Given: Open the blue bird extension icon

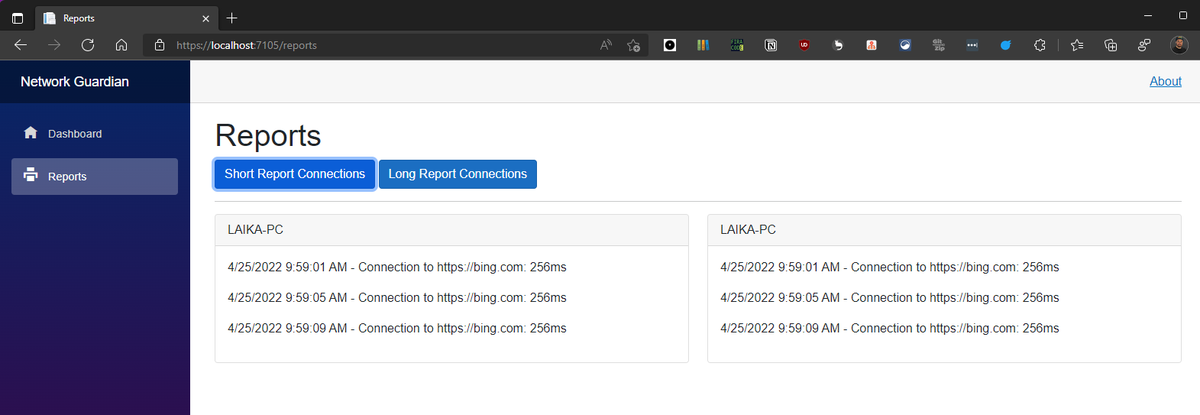Looking at the screenshot, I should (x=1006, y=45).
